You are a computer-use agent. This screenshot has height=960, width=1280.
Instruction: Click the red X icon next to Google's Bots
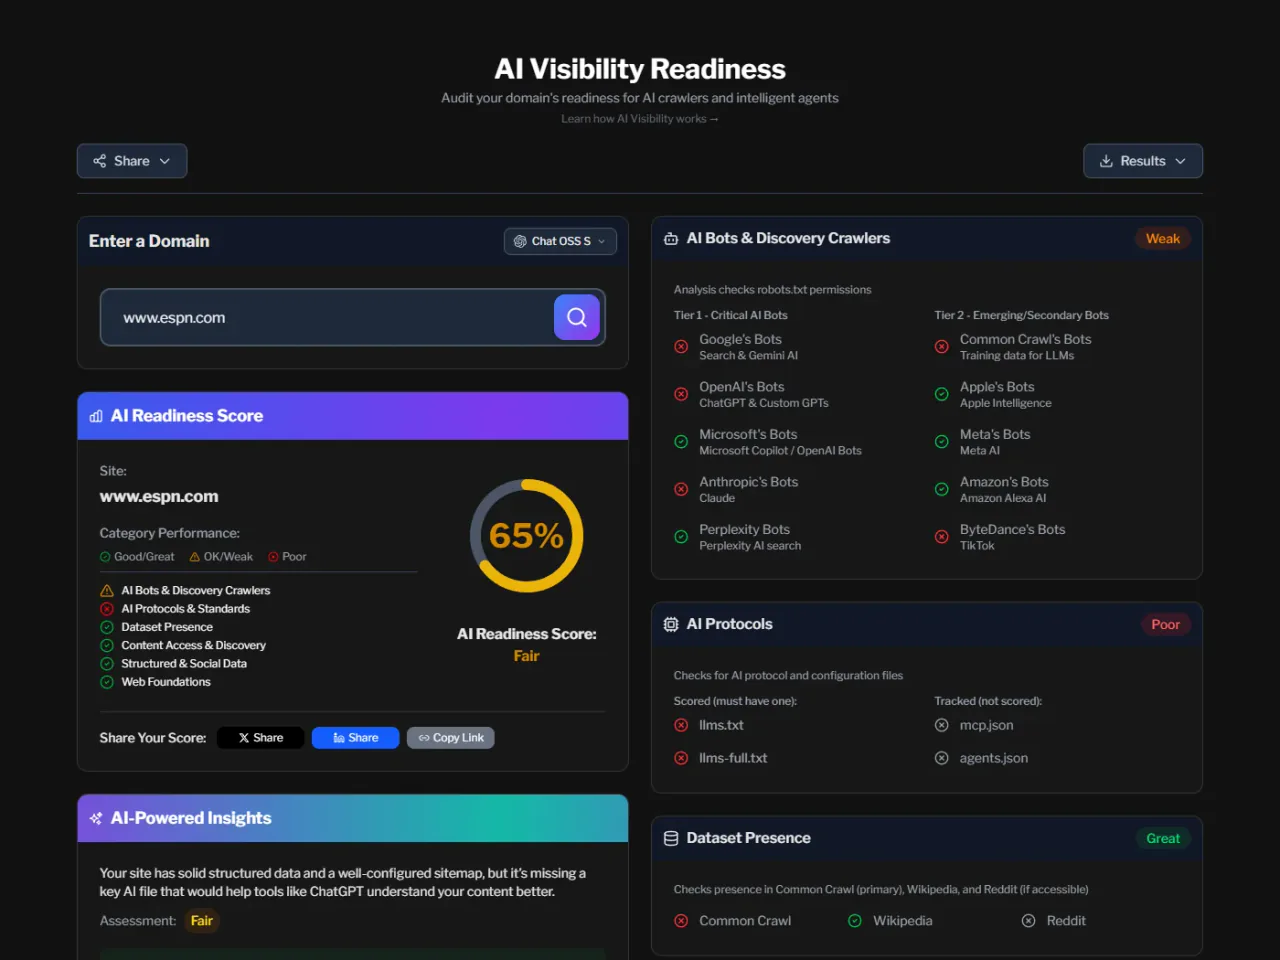681,346
